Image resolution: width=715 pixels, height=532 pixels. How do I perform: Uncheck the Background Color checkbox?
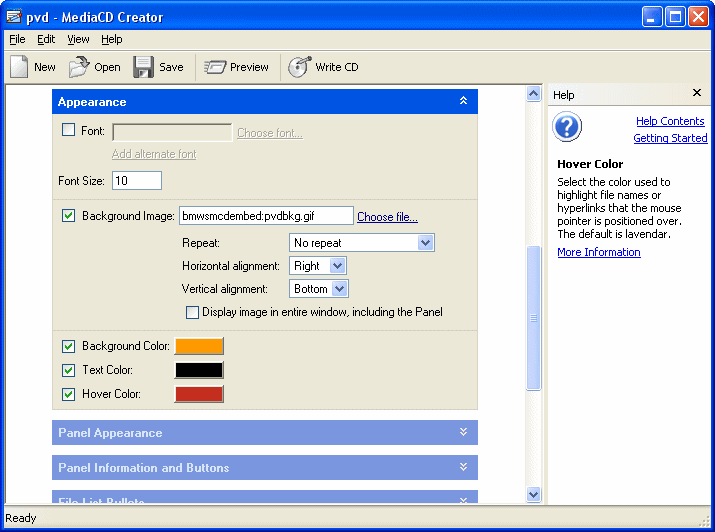[x=68, y=346]
